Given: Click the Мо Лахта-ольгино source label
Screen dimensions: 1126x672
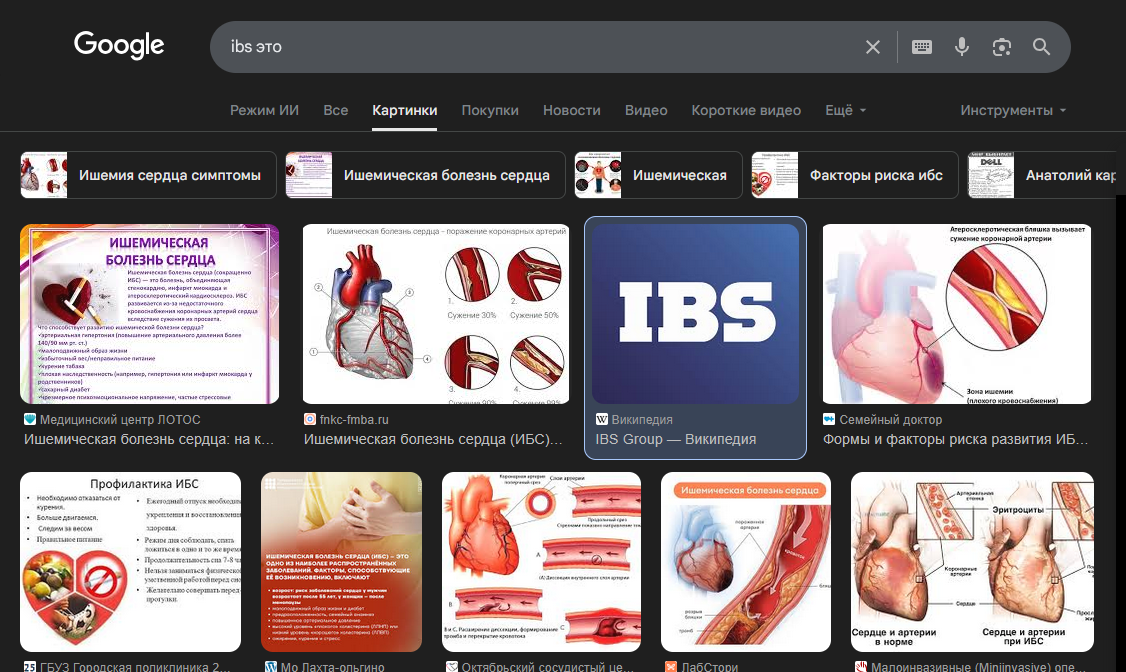Looking at the screenshot, I should click(332, 666).
